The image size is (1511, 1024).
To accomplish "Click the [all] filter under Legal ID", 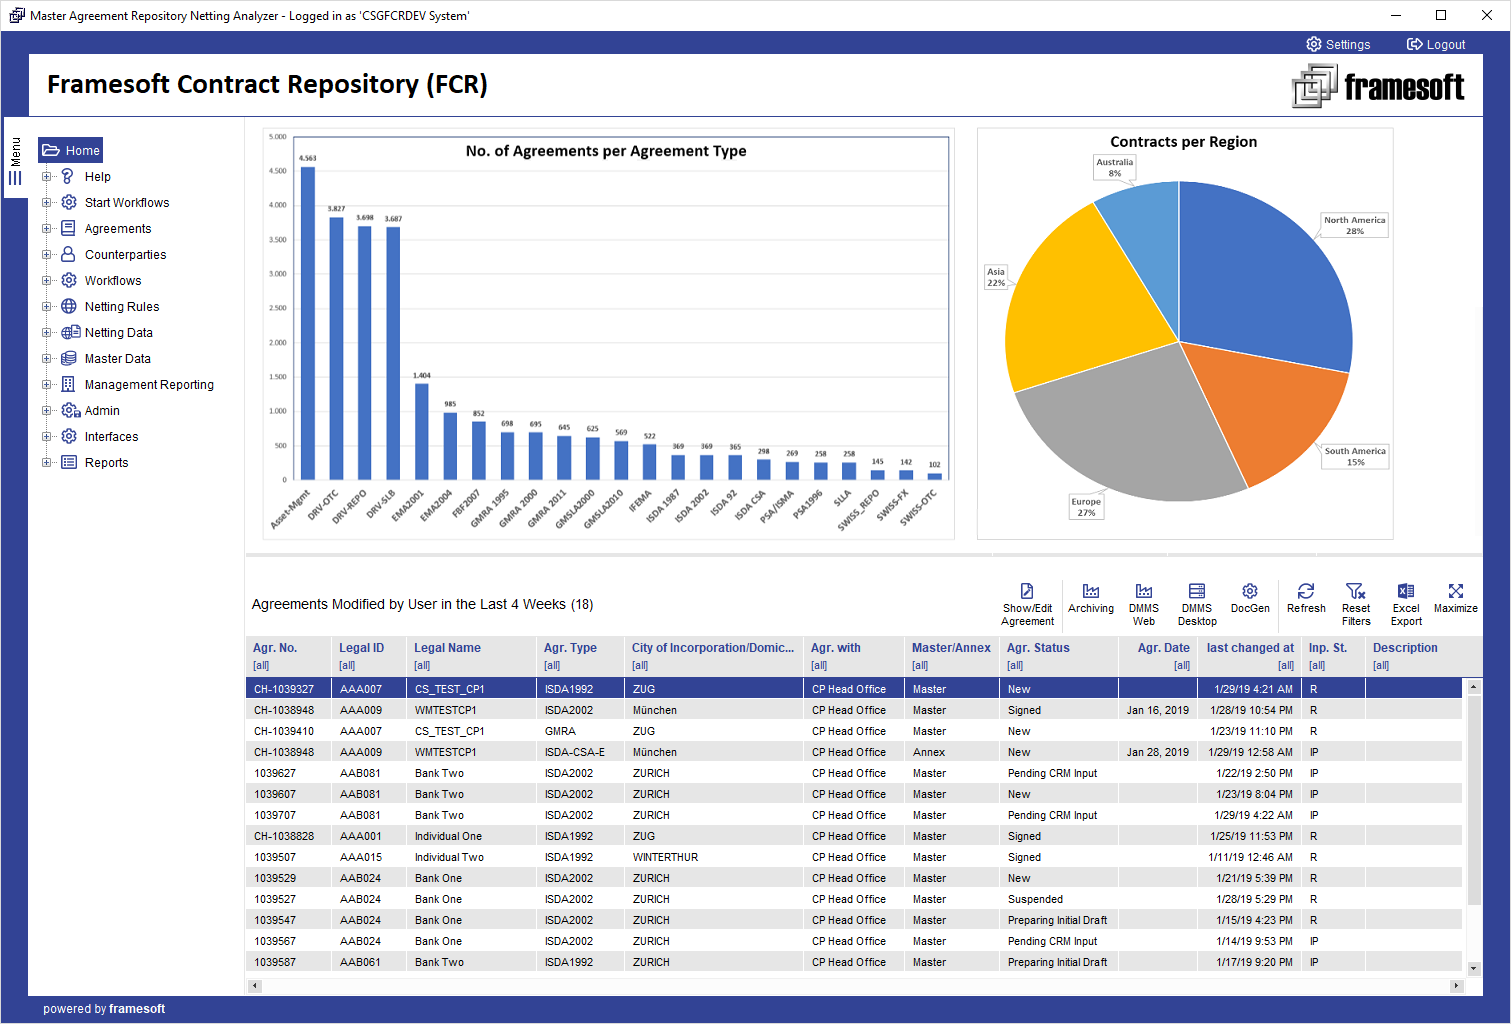I will click(x=347, y=665).
